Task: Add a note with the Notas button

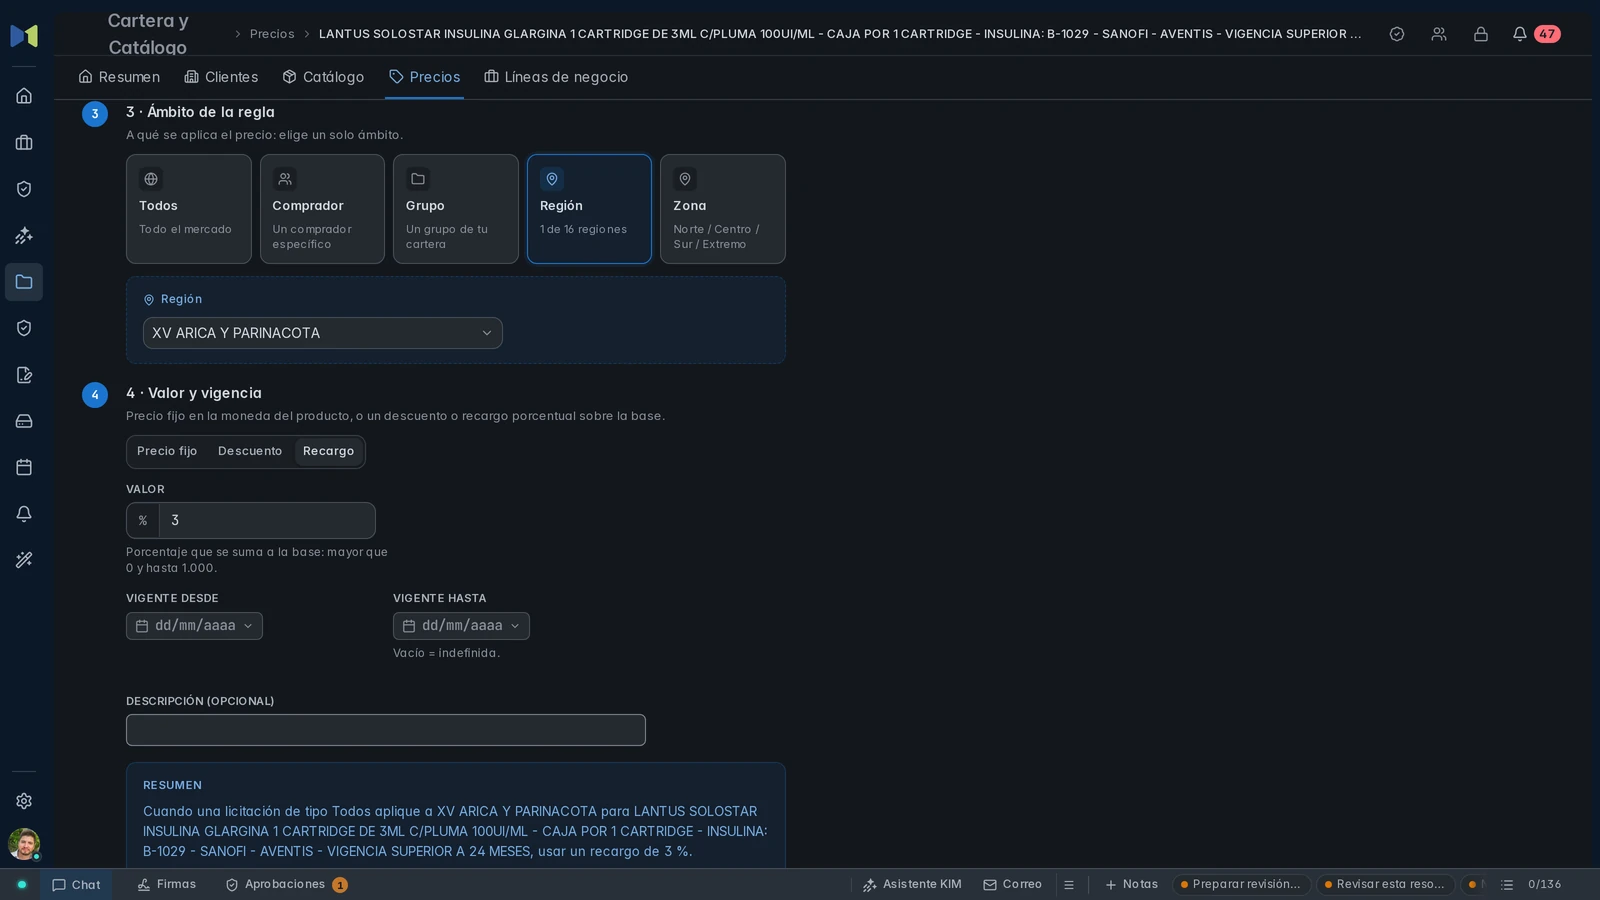Action: pos(1131,885)
